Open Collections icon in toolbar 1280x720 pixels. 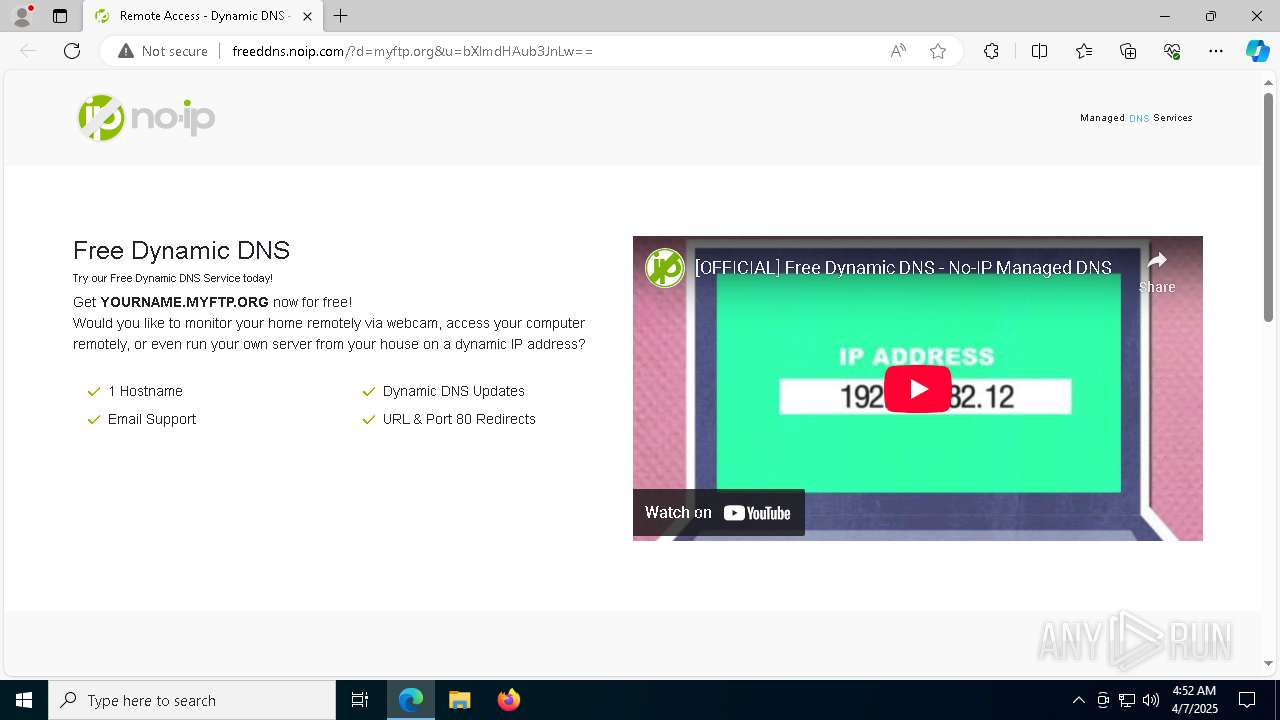coord(1128,51)
